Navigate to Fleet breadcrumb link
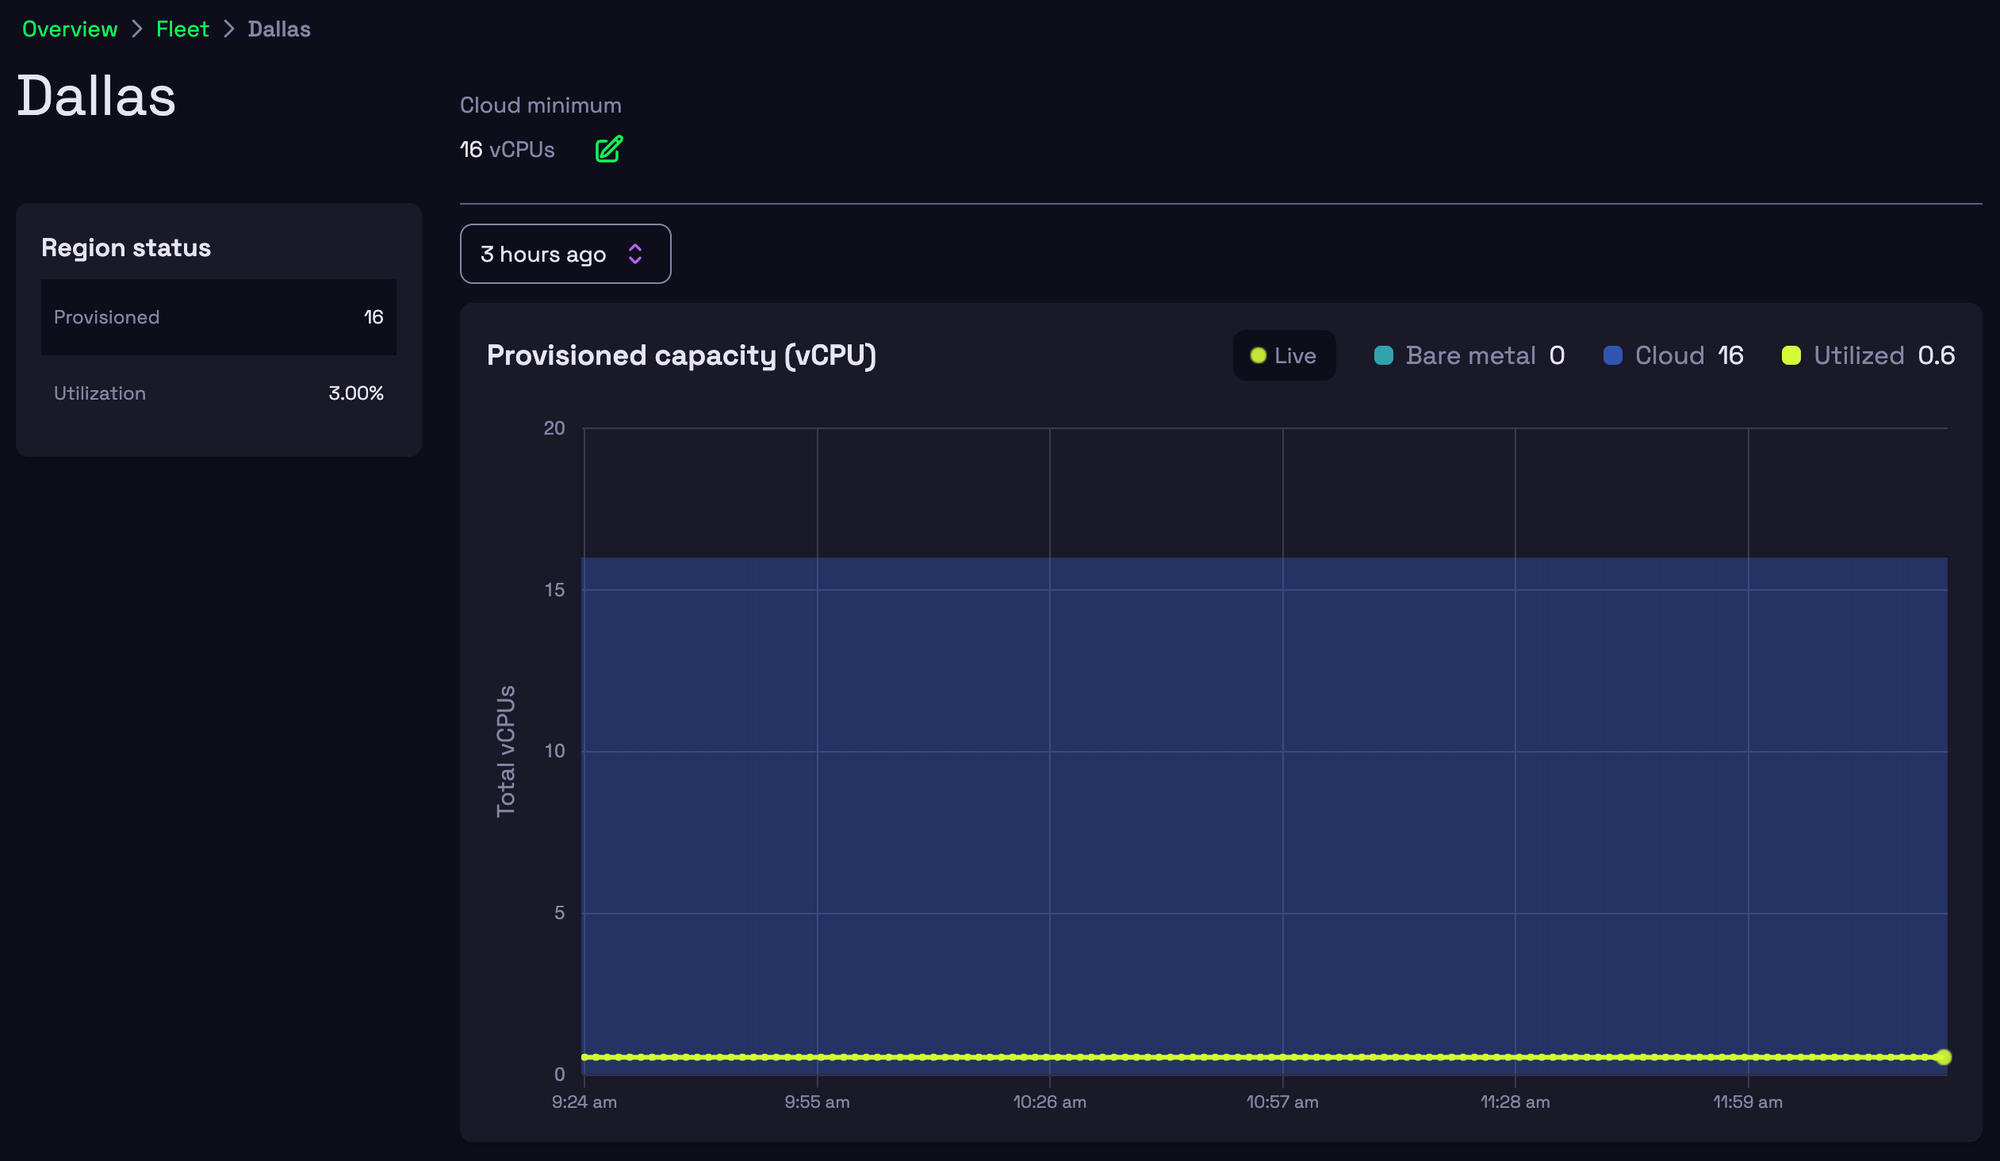The width and height of the screenshot is (2000, 1161). click(182, 29)
